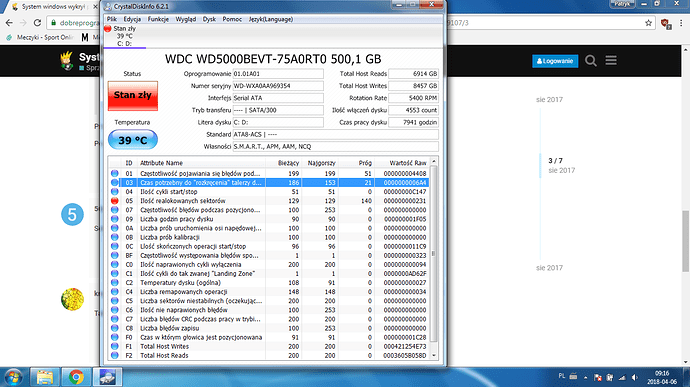Screen dimensions: 690x387
Task: Bookmark page with the star icon
Action: (648, 23)
